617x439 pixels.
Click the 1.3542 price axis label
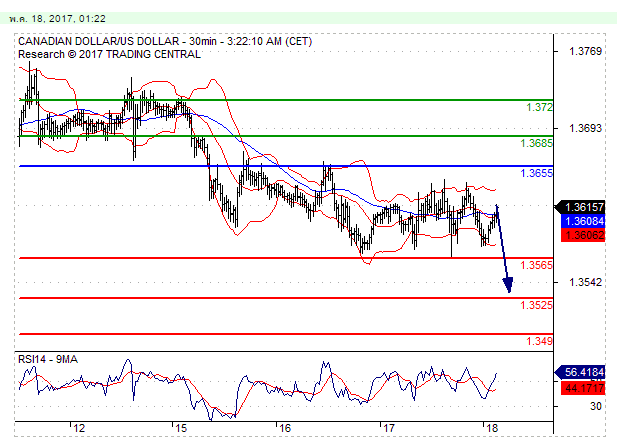[586, 282]
